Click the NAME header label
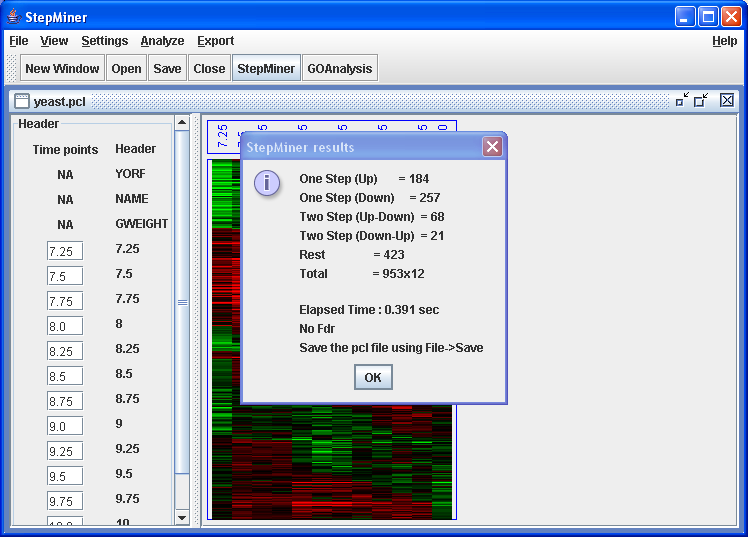The height and width of the screenshot is (537, 748). tap(132, 198)
